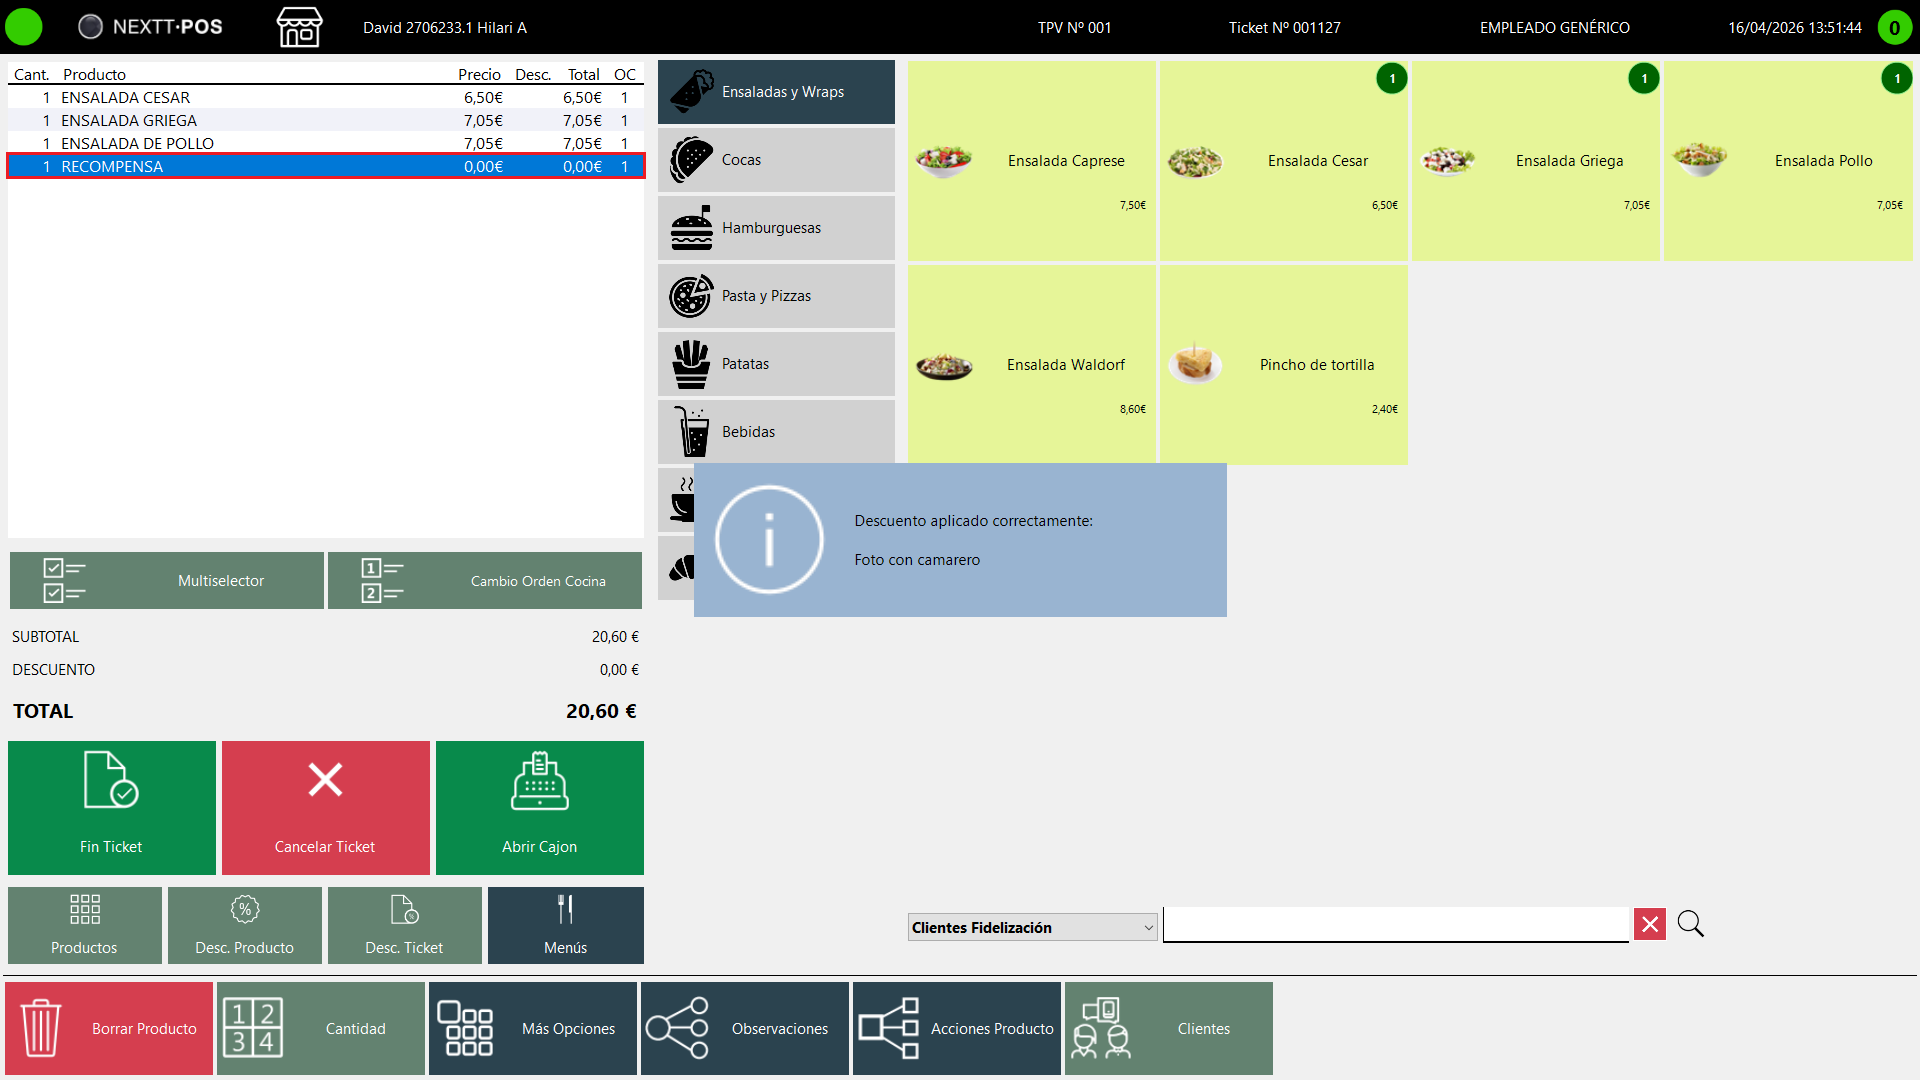The image size is (1920, 1080).
Task: Click Cancelar Ticket button
Action: pos(326,808)
